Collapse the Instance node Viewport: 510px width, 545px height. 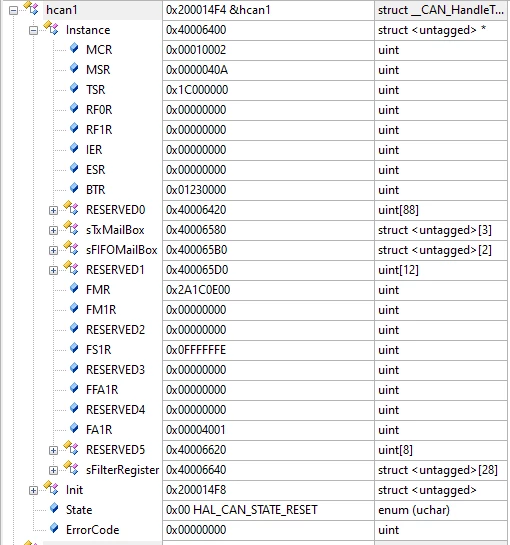coord(33,31)
